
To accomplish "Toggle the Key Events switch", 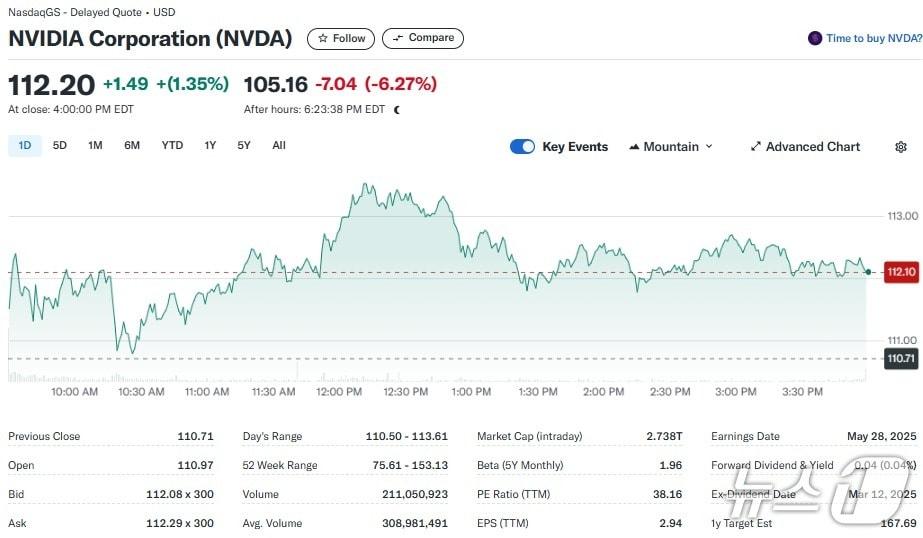I will click(522, 147).
